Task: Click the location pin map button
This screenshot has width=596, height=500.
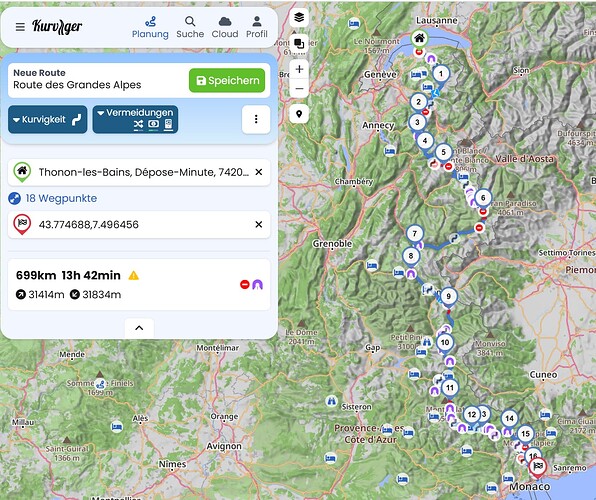Action: tap(299, 114)
